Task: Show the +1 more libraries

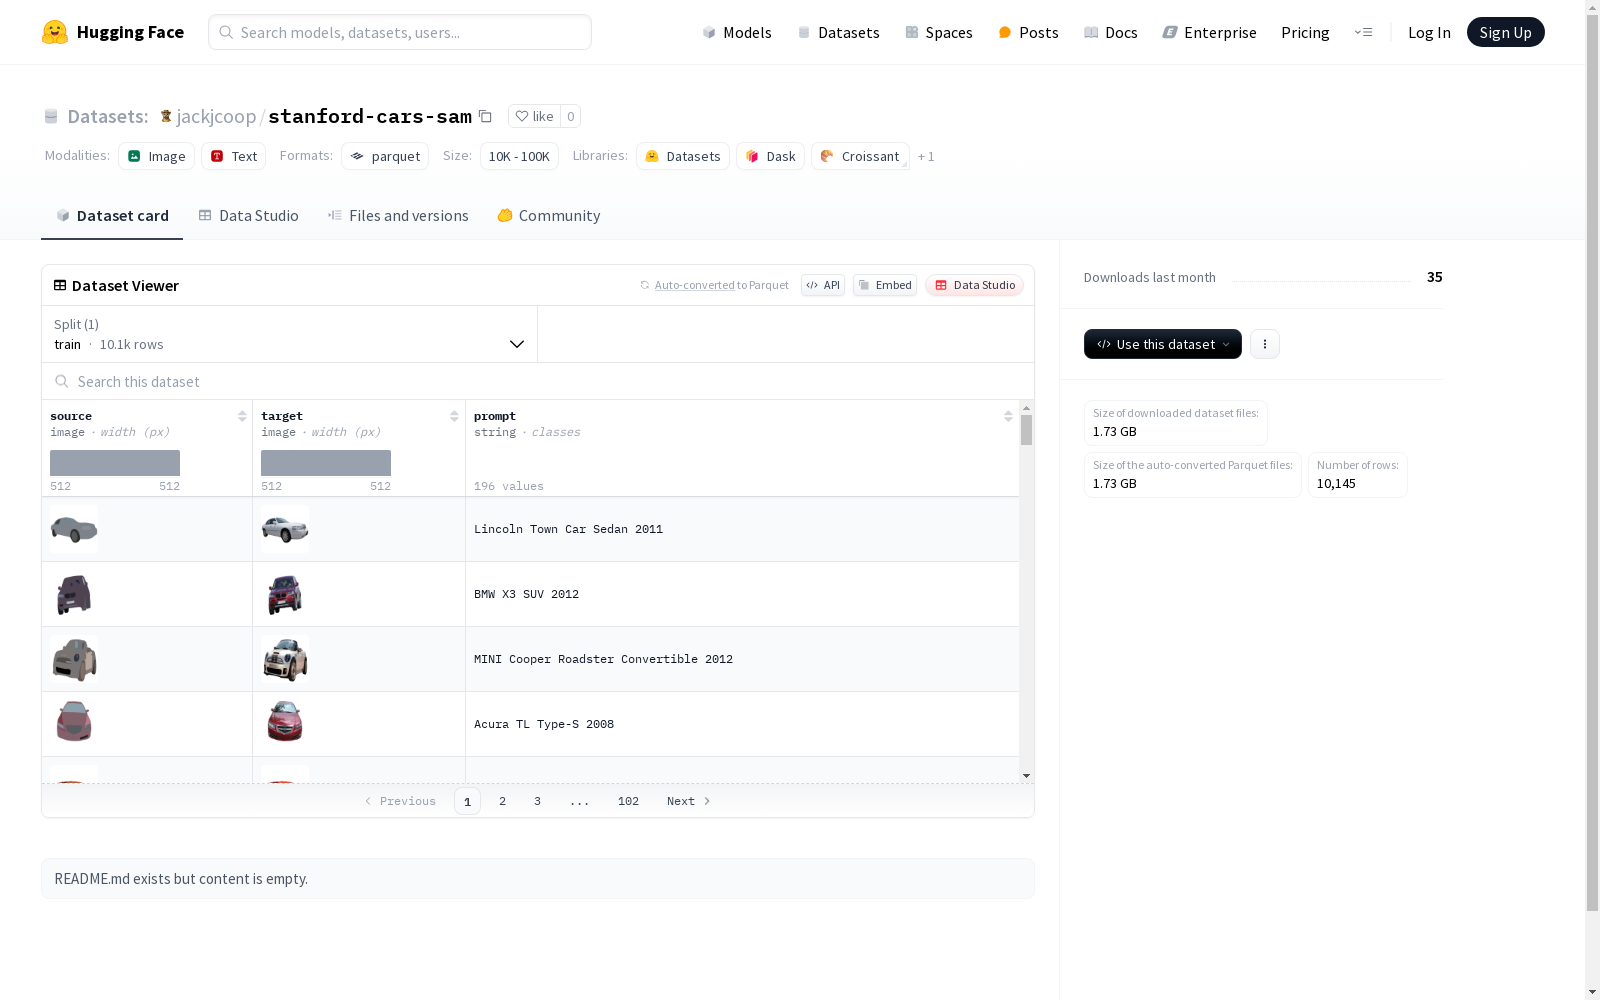Action: 926,156
